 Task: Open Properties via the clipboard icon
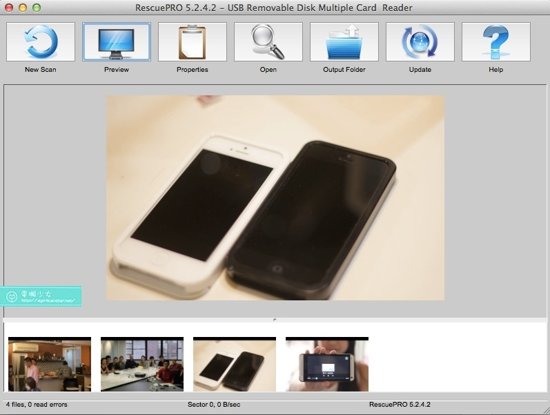(192, 42)
